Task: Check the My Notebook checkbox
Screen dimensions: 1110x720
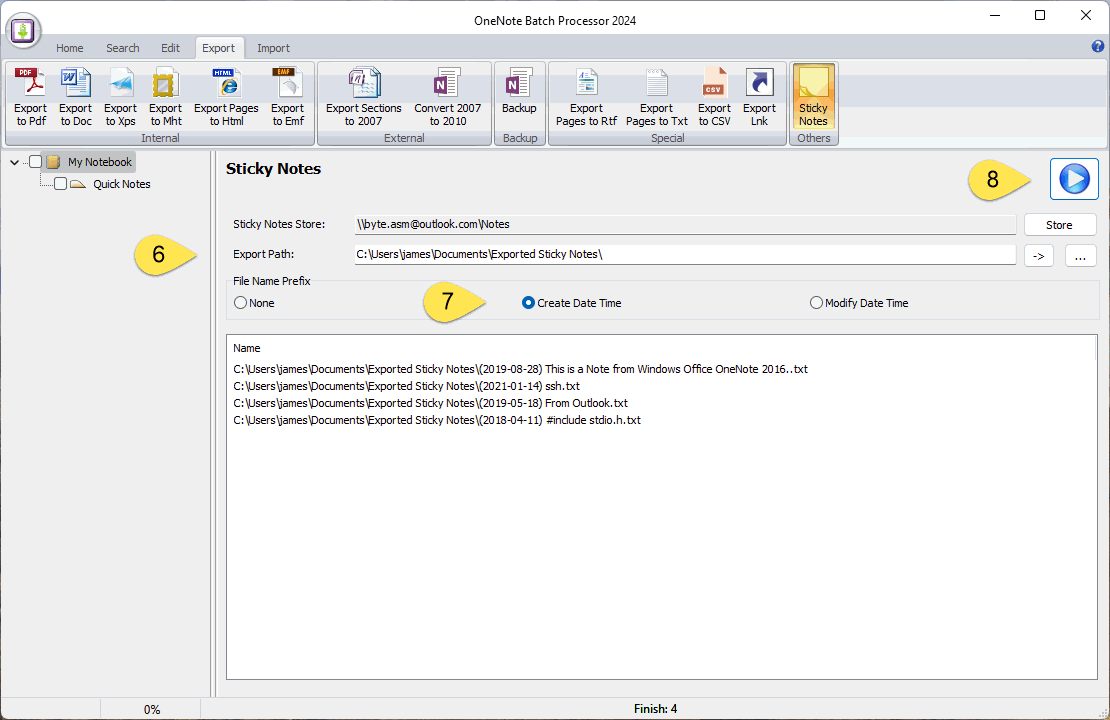Action: (x=36, y=162)
